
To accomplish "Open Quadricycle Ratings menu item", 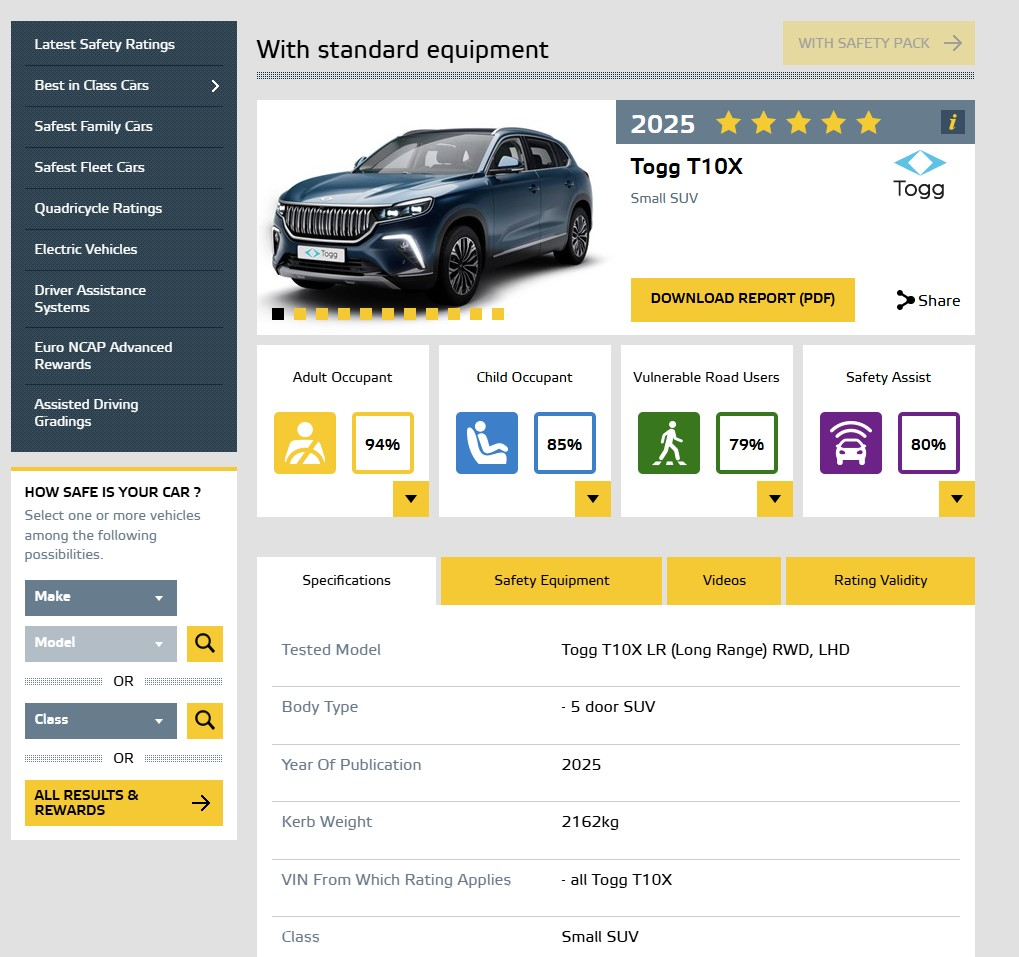I will point(123,208).
